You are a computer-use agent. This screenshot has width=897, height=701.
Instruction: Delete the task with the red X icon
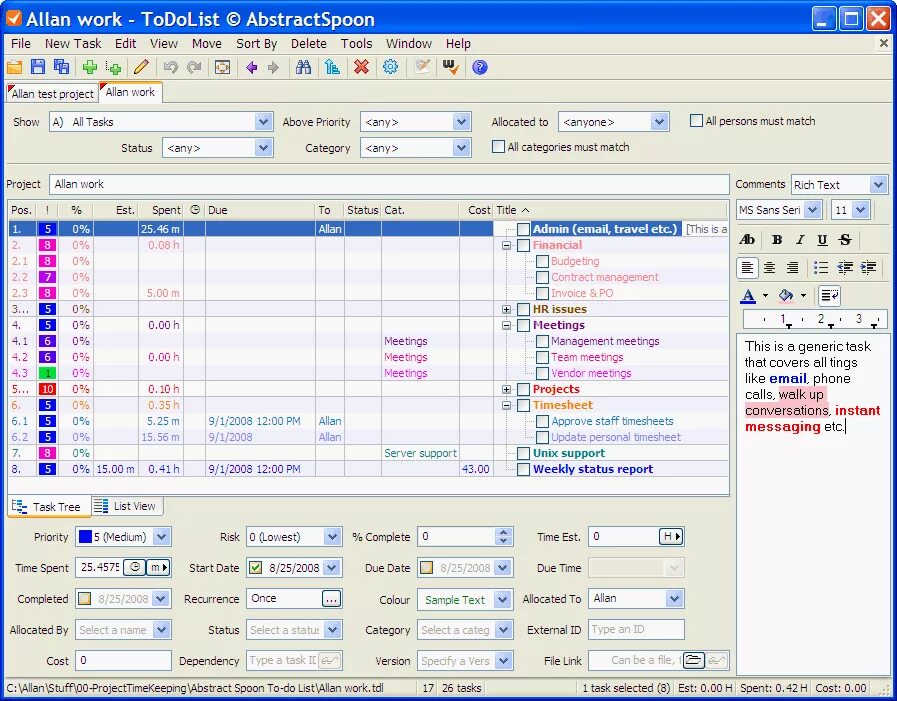361,67
